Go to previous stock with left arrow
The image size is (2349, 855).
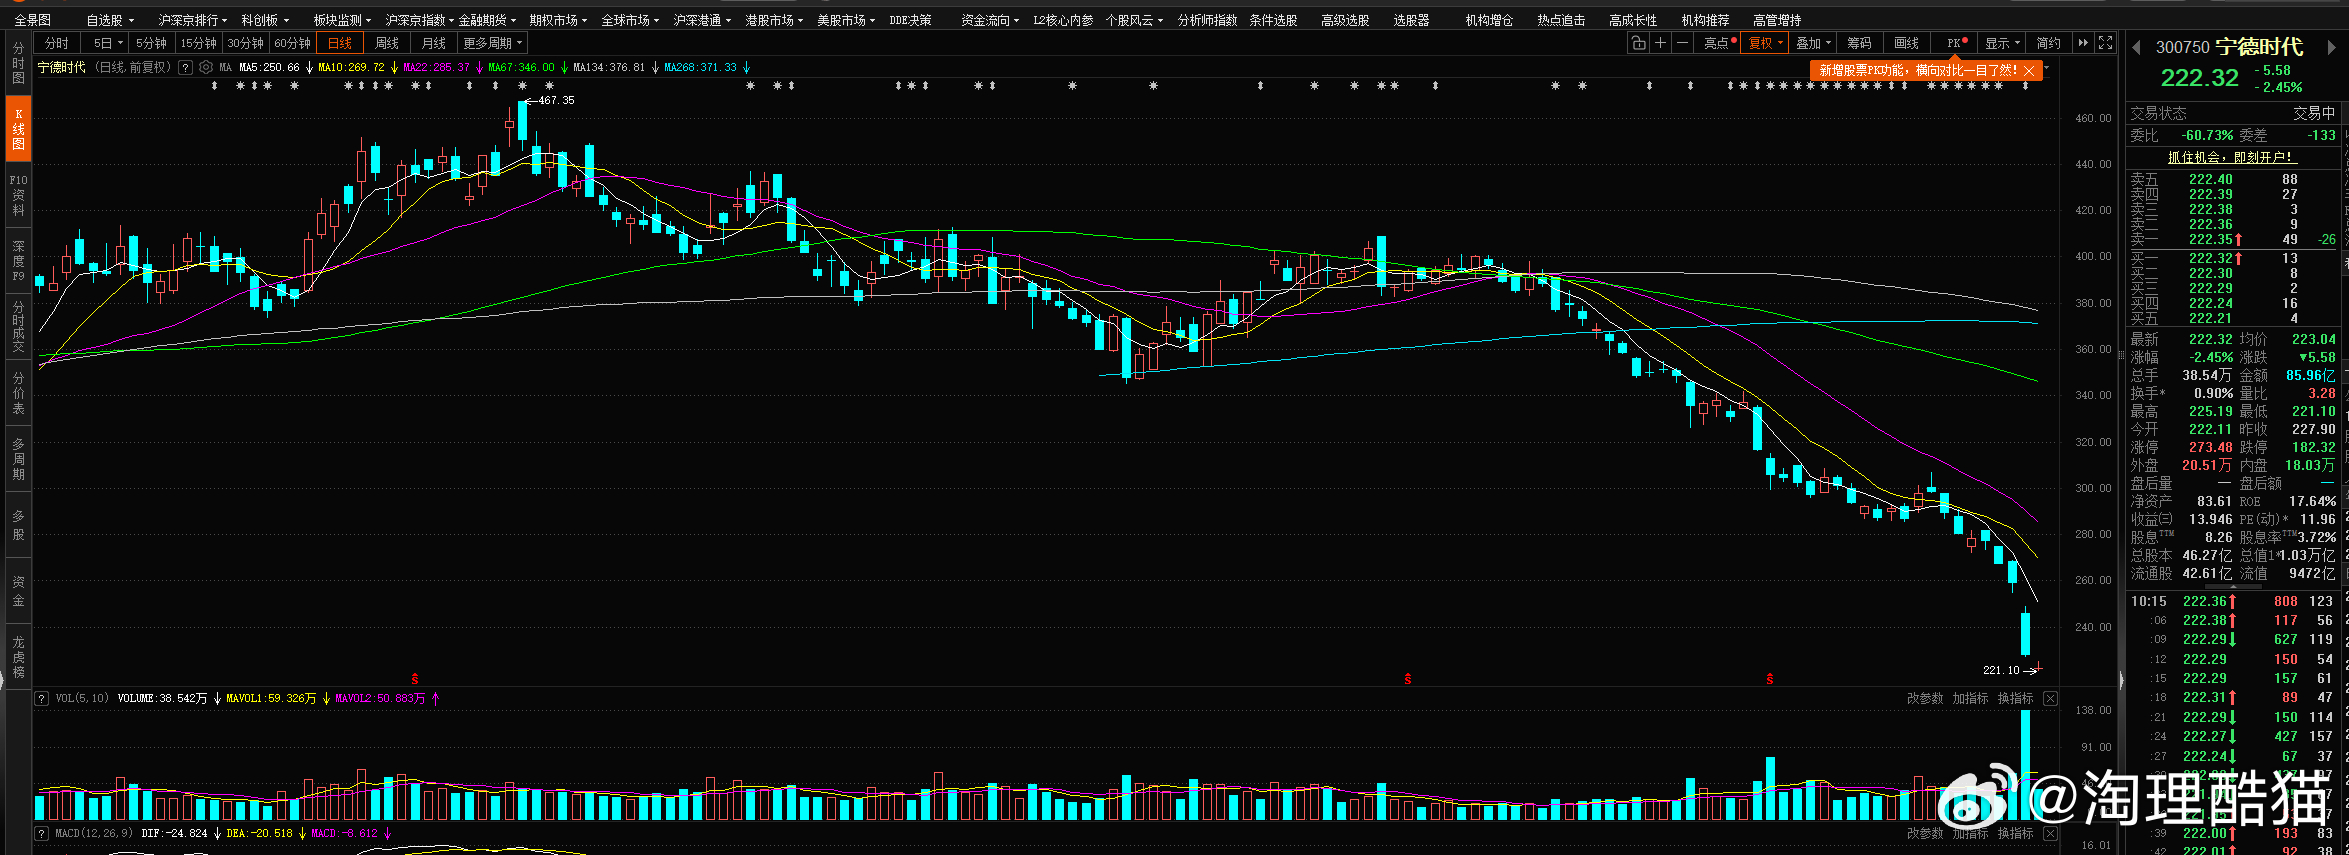click(x=2136, y=47)
